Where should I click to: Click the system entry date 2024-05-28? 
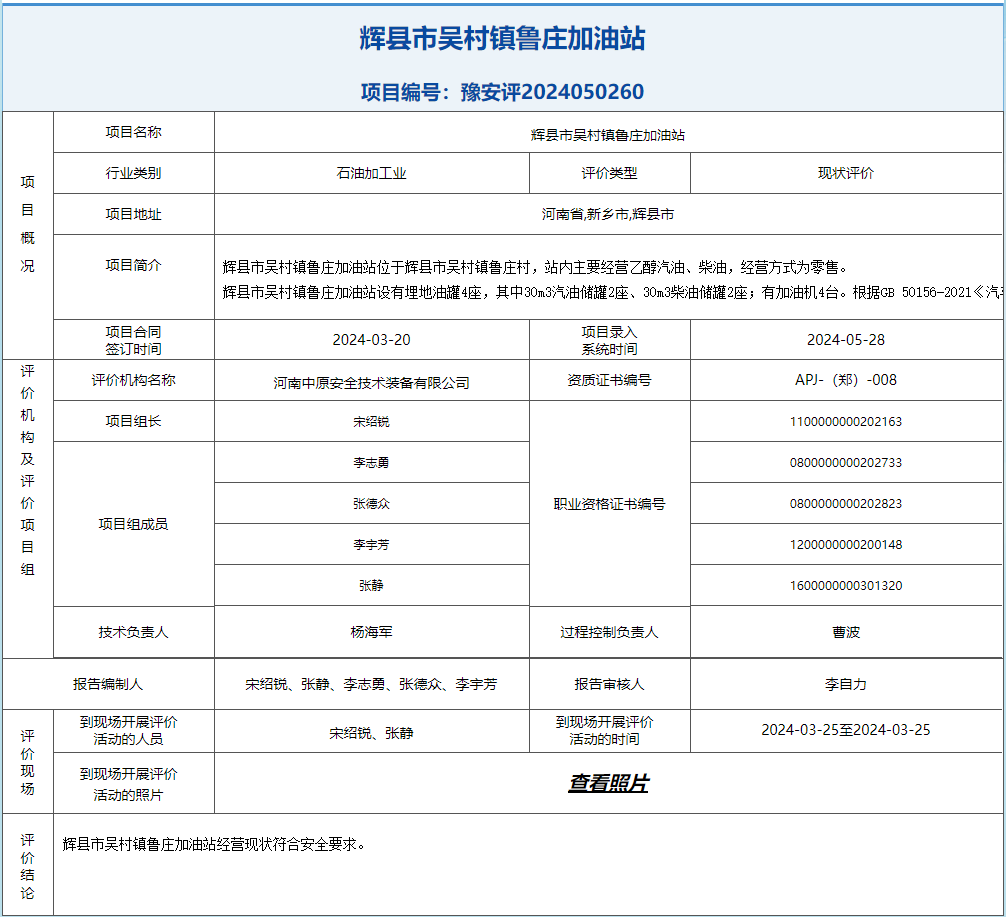[x=846, y=339]
